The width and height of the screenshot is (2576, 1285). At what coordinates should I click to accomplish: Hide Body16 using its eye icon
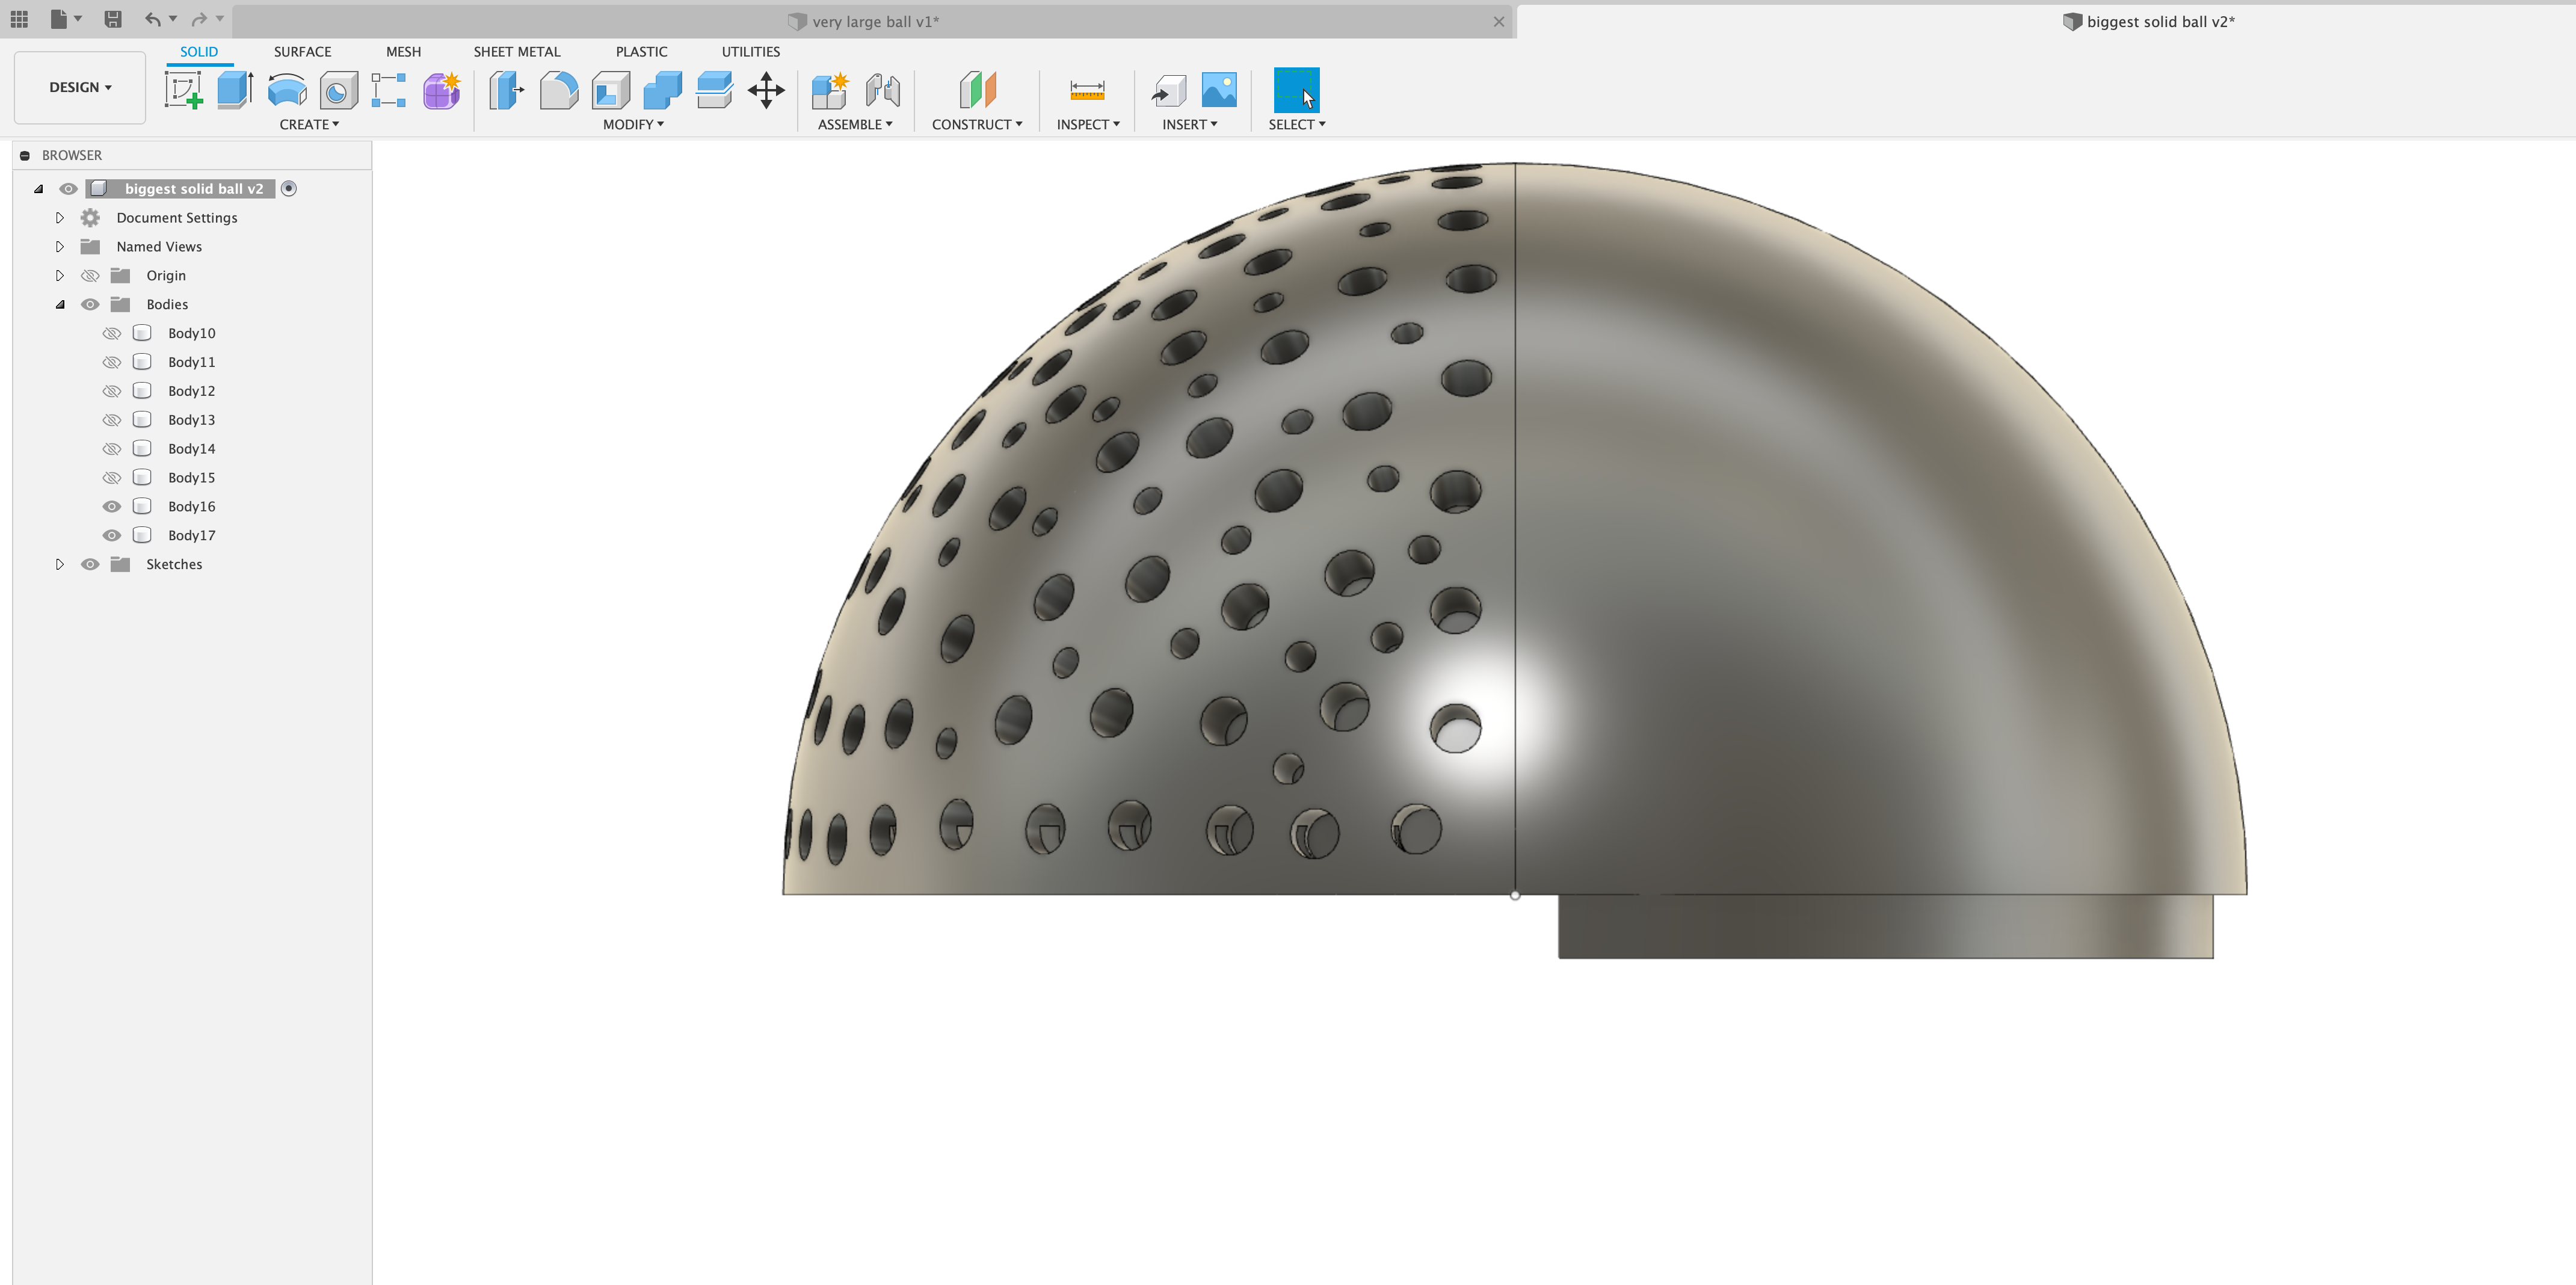112,506
